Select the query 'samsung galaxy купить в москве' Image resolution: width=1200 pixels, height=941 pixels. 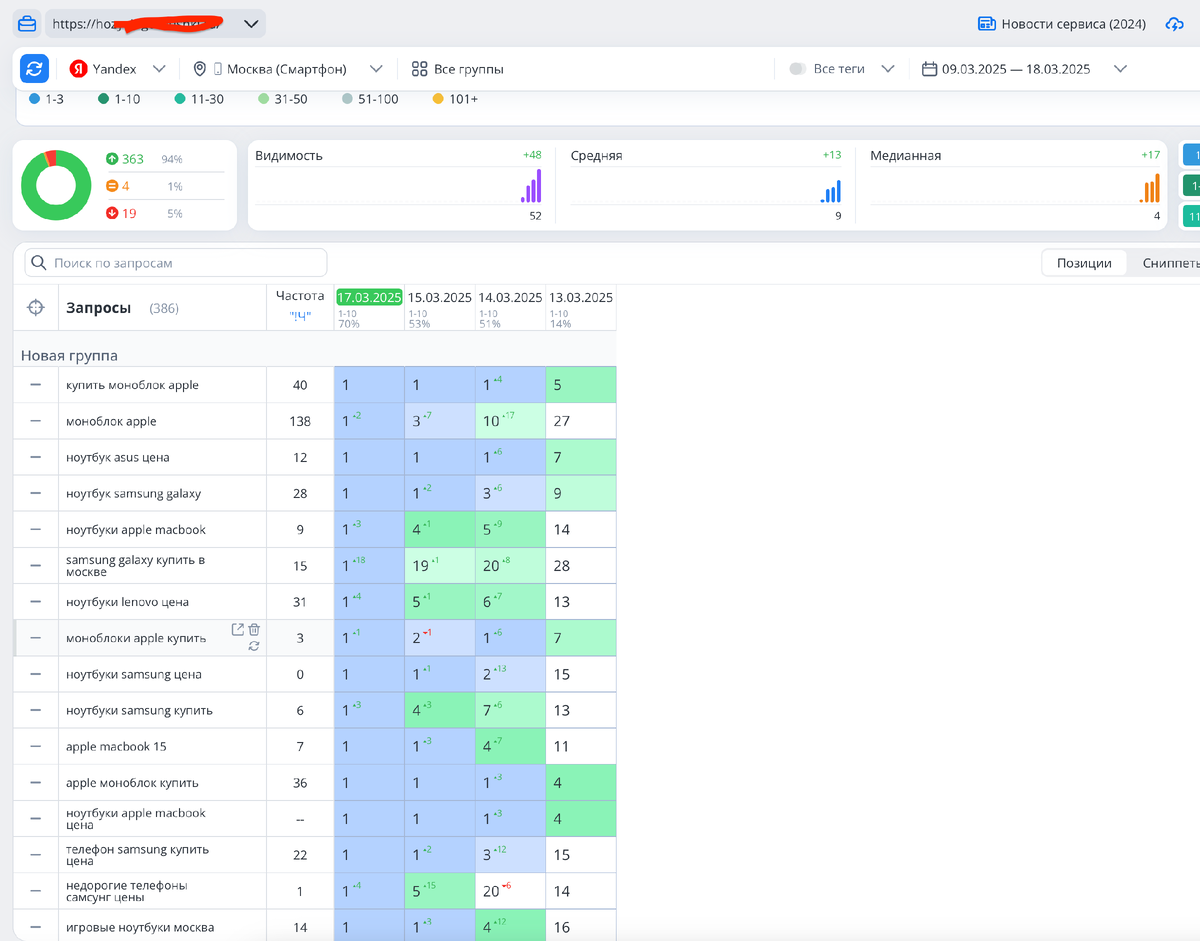pyautogui.click(x=135, y=566)
